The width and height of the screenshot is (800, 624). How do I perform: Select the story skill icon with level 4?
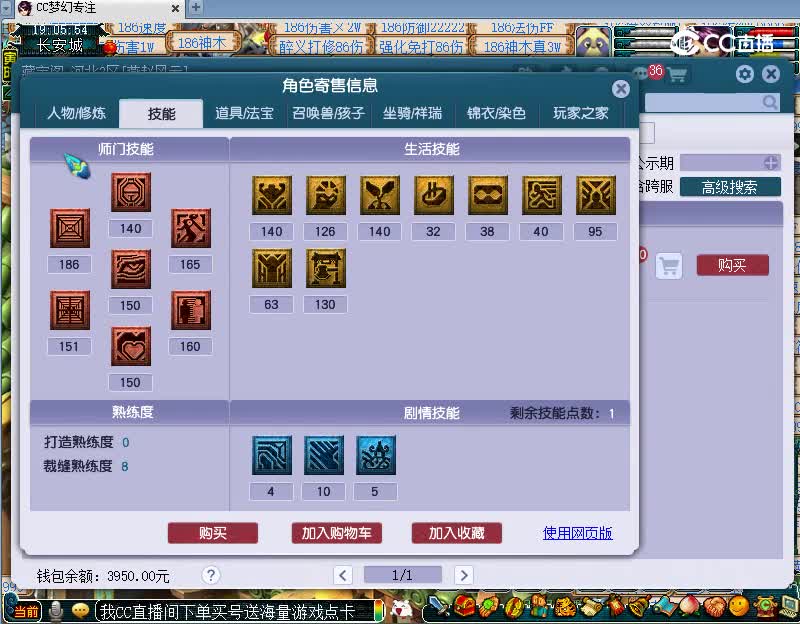[272, 455]
